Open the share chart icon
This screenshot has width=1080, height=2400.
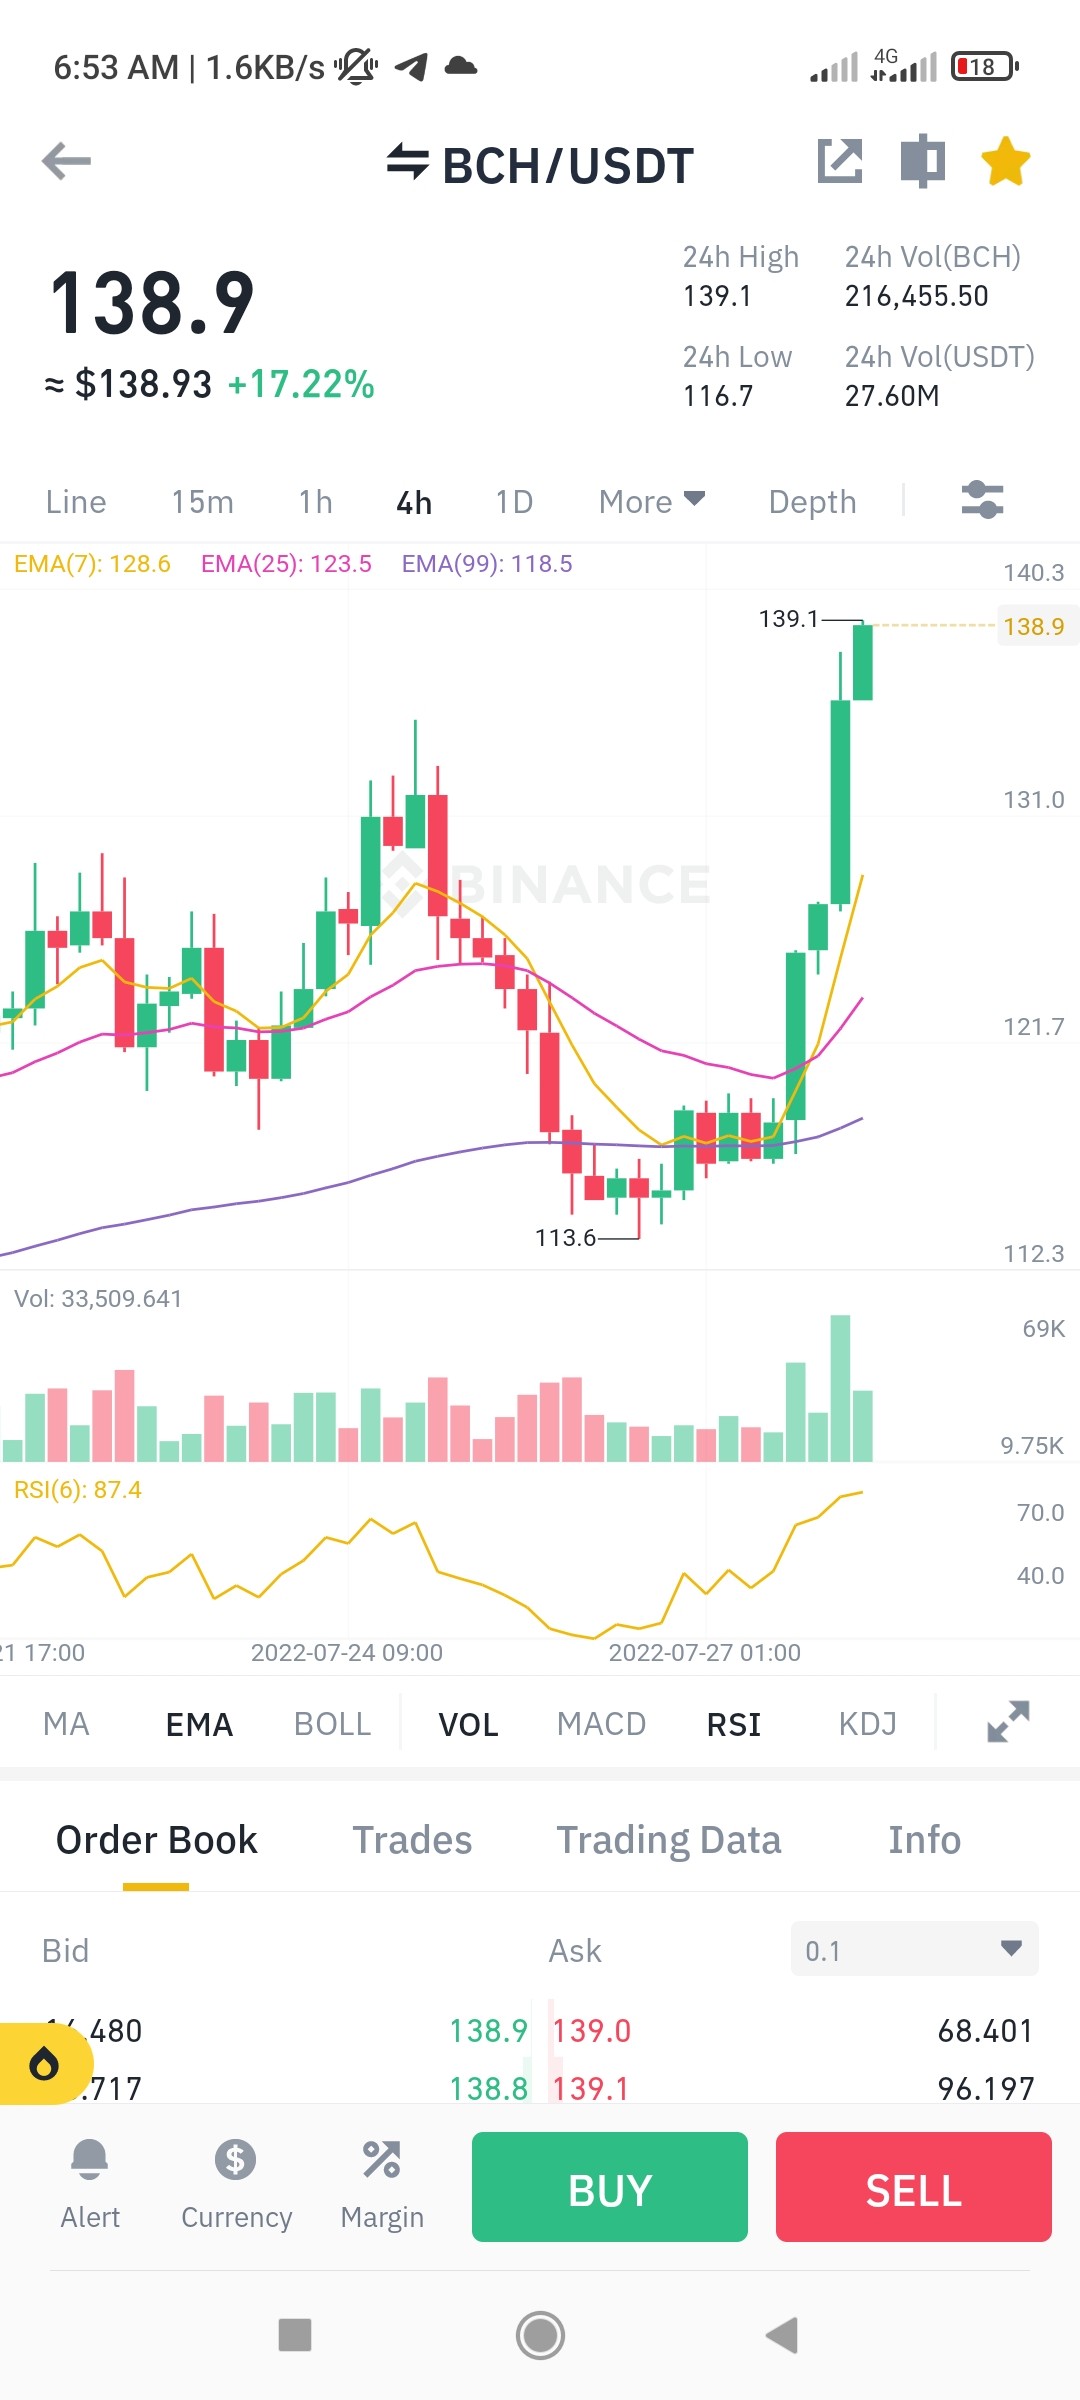click(x=840, y=161)
